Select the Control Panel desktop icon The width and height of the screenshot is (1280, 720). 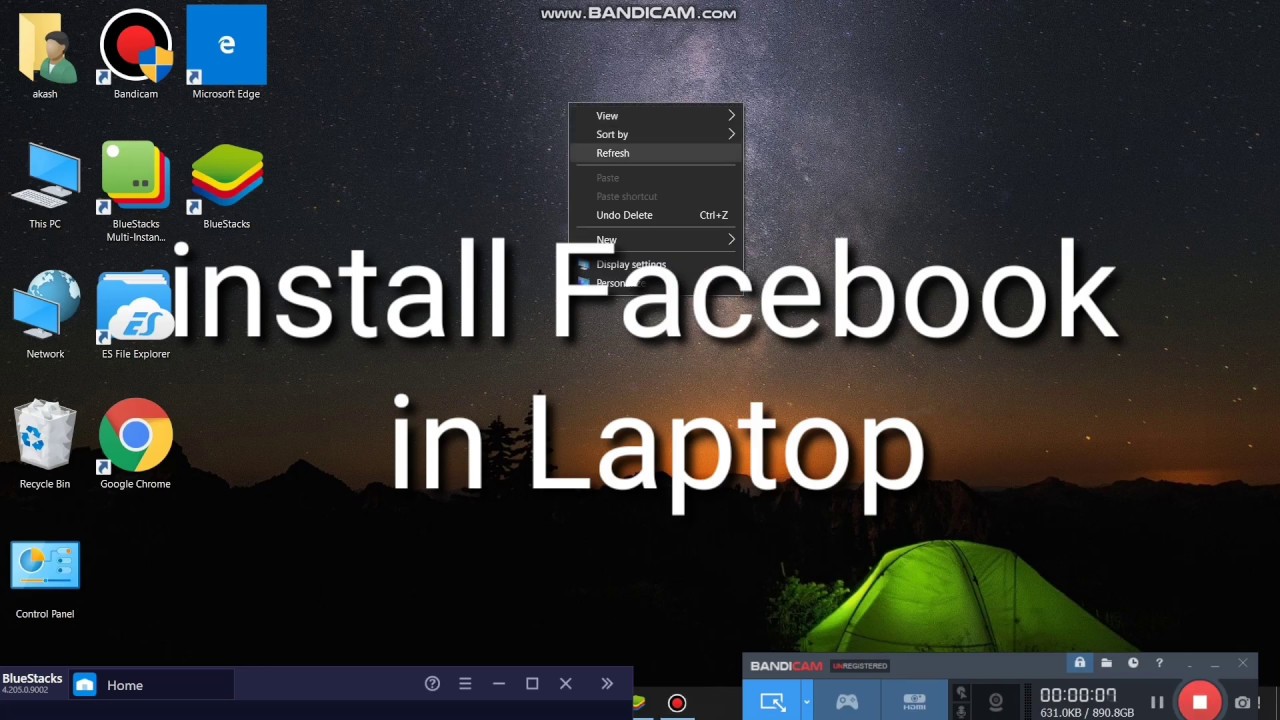(45, 580)
